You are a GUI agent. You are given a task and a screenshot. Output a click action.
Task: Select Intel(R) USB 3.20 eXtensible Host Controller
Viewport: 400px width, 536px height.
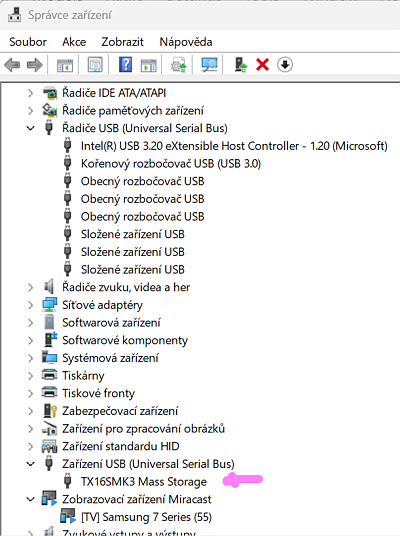click(x=234, y=146)
